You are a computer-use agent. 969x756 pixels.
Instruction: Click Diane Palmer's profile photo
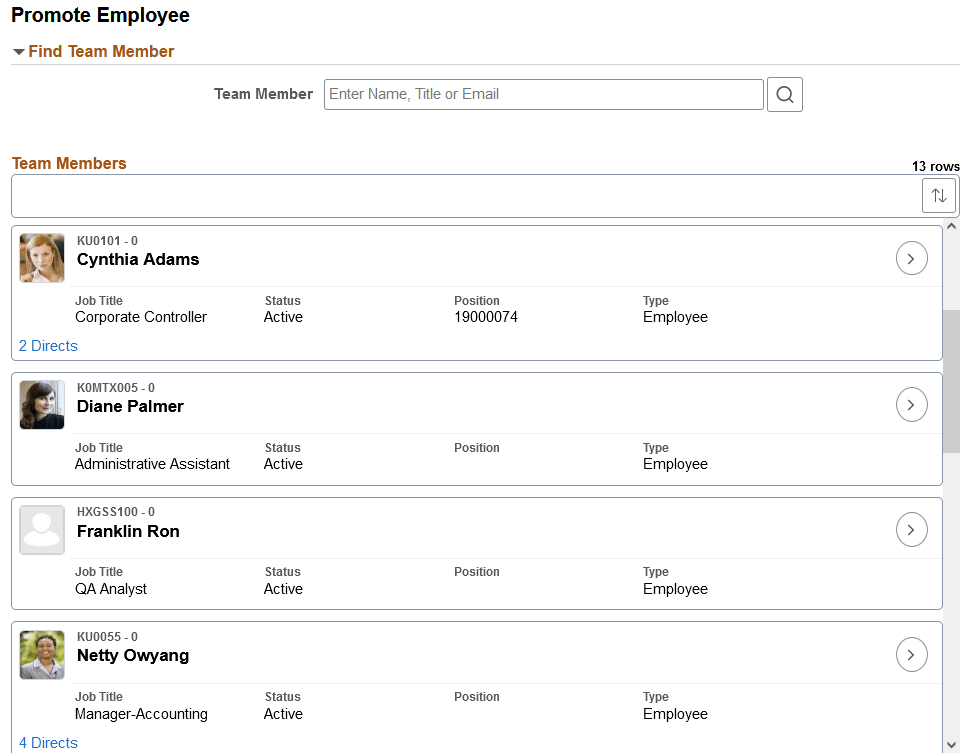(41, 404)
